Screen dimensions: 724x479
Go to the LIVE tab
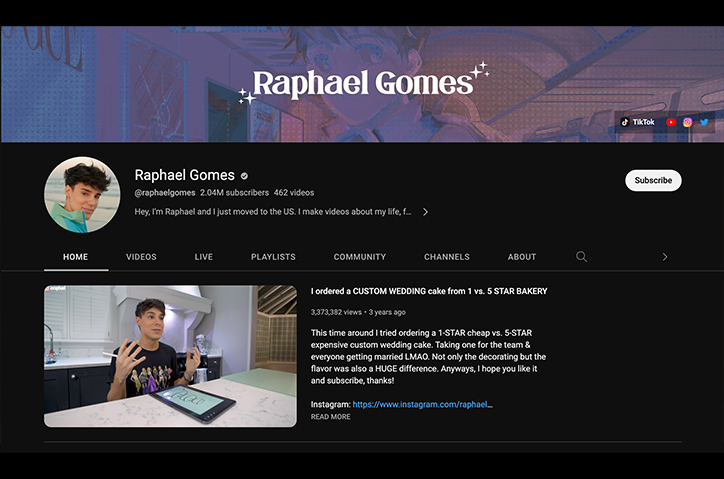pos(204,257)
